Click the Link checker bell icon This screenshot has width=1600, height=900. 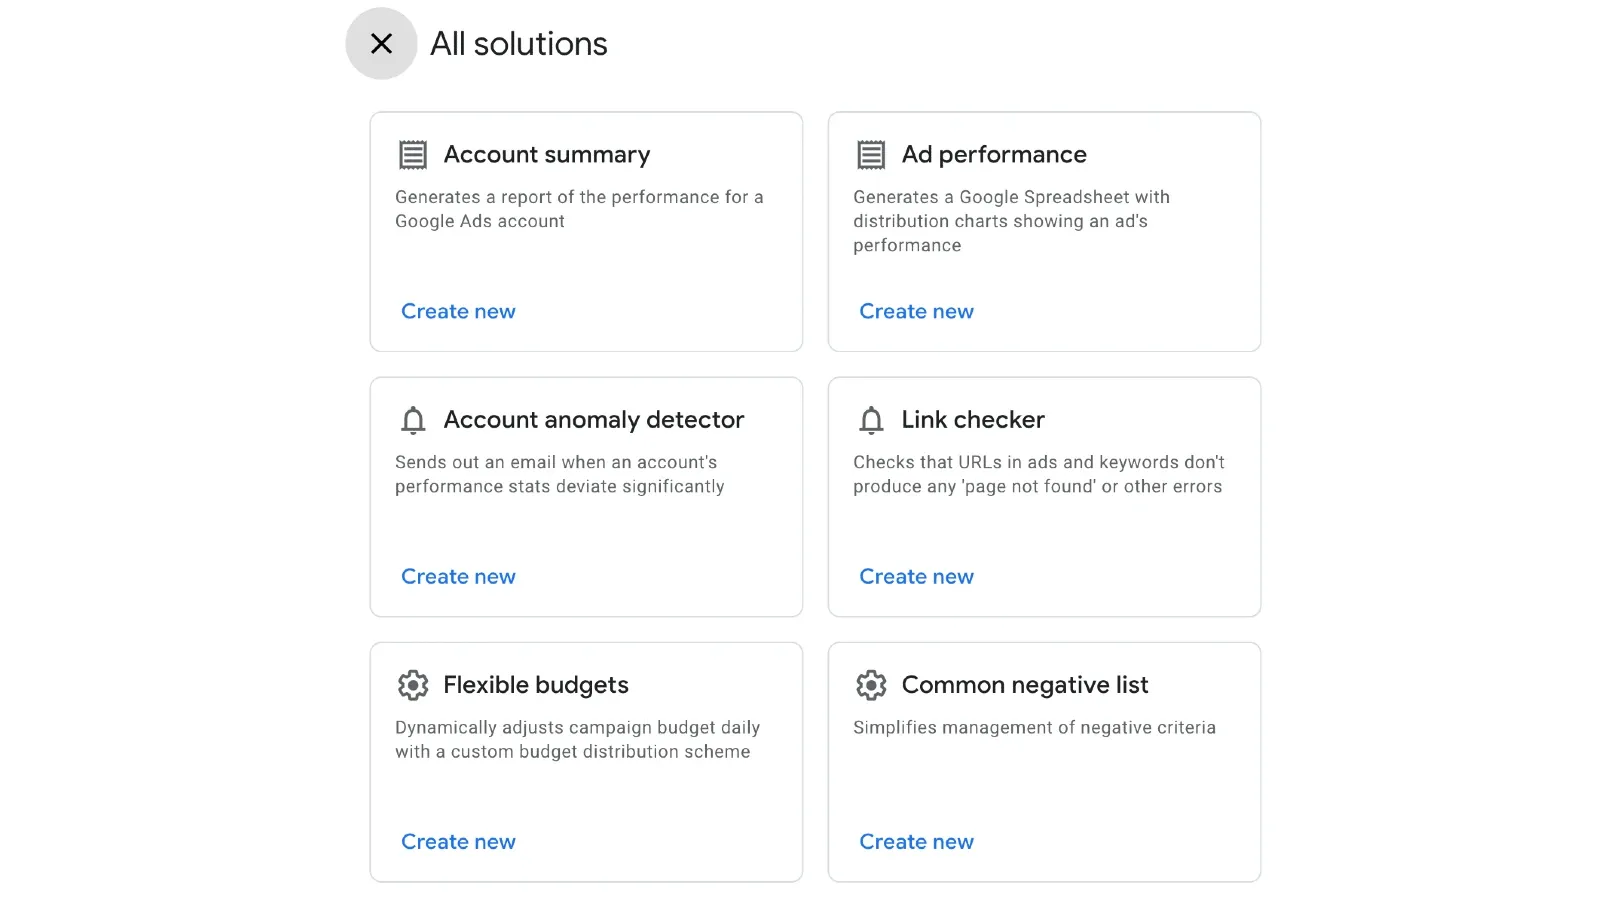(871, 420)
